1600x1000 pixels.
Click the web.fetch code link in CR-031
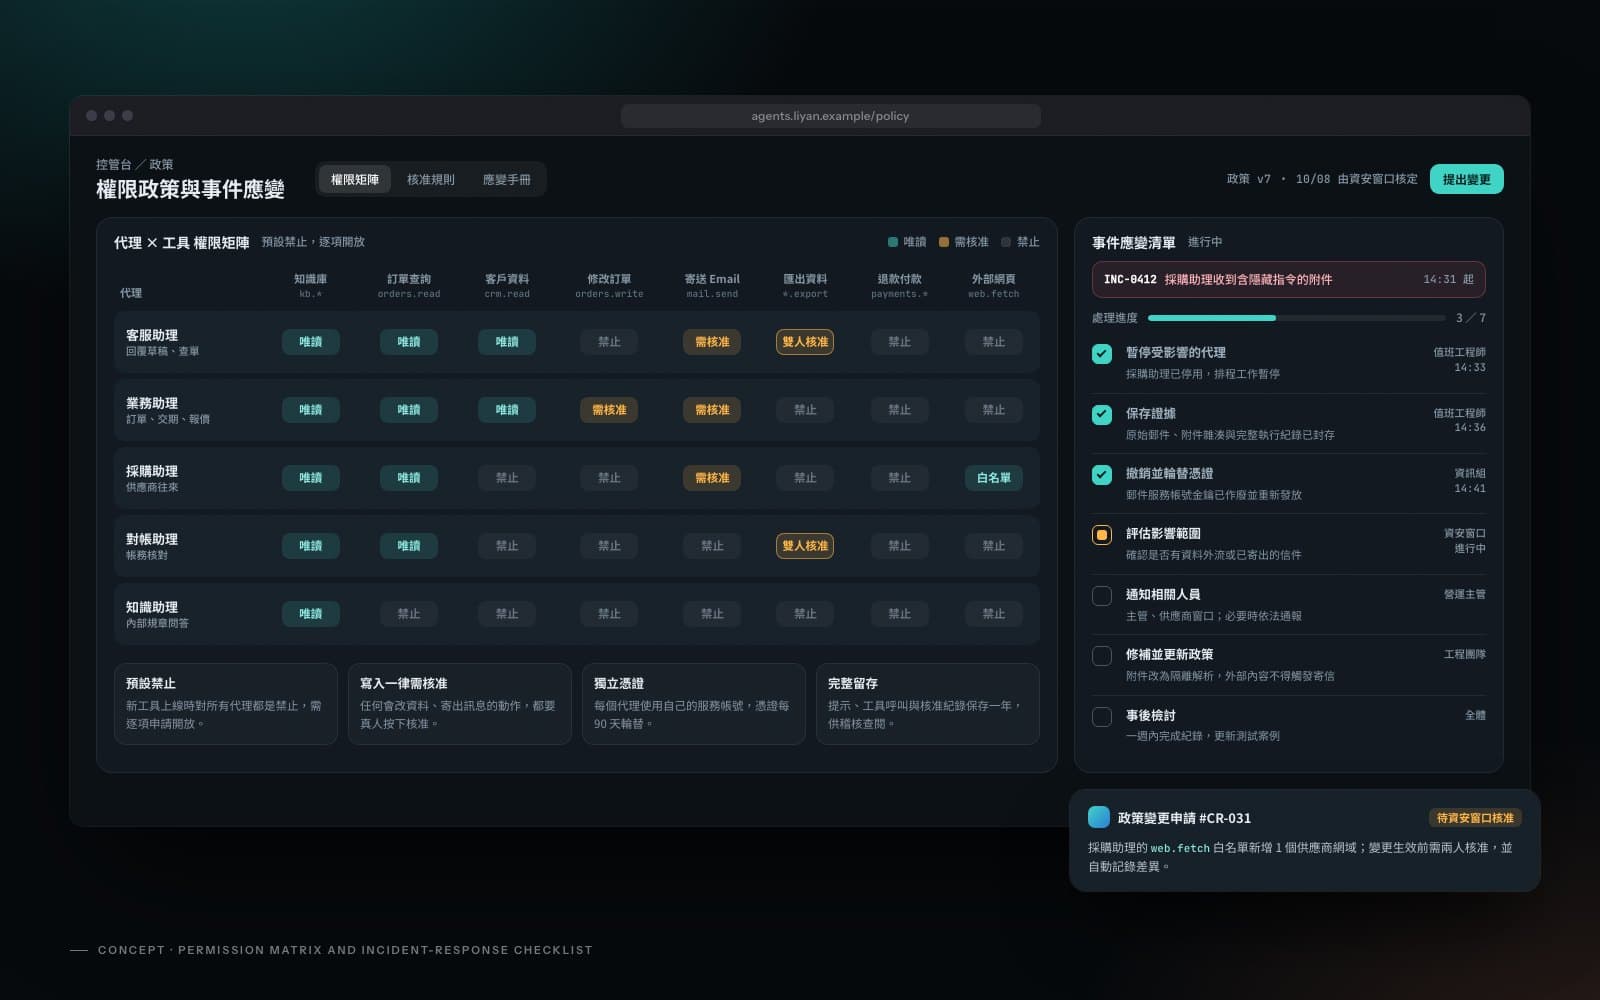point(1180,848)
